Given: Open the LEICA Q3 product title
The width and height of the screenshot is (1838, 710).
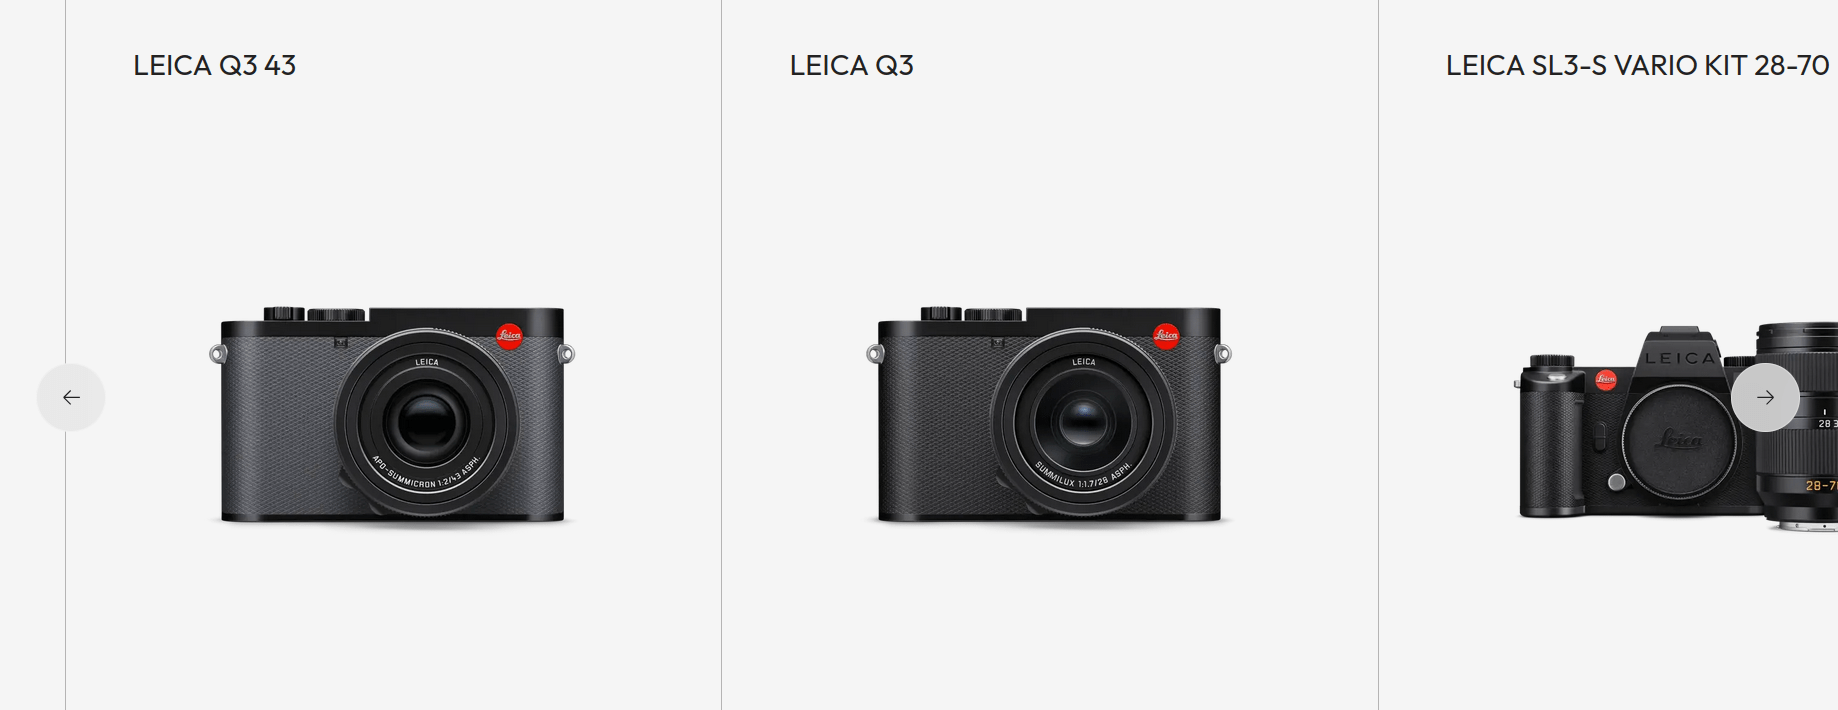Looking at the screenshot, I should coord(851,65).
